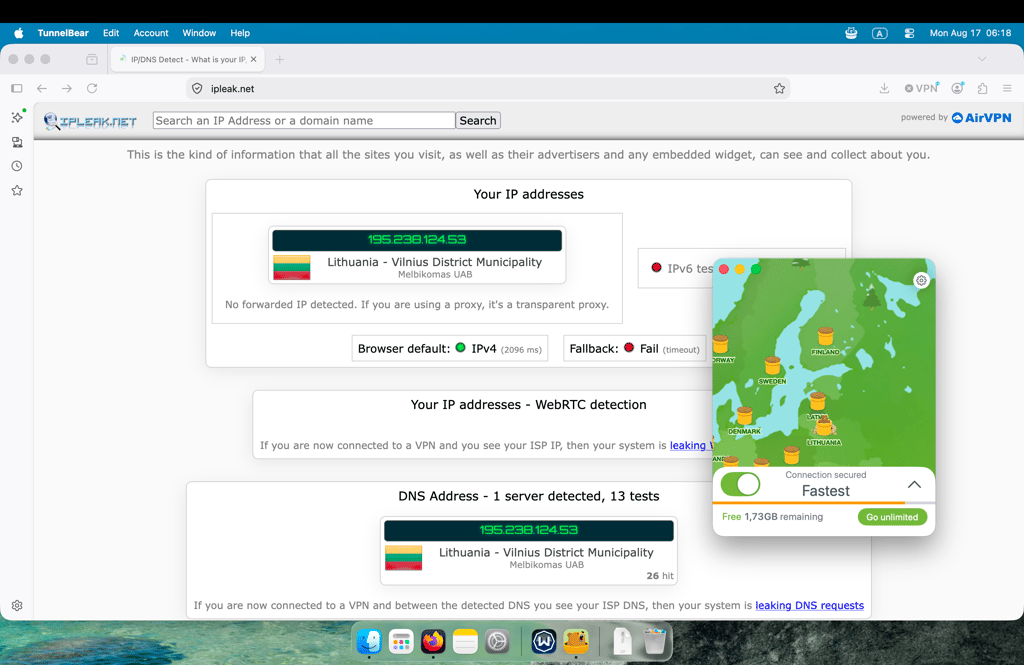Open Firefox View icon beside tabs
The width and height of the screenshot is (1024, 665).
click(92, 59)
